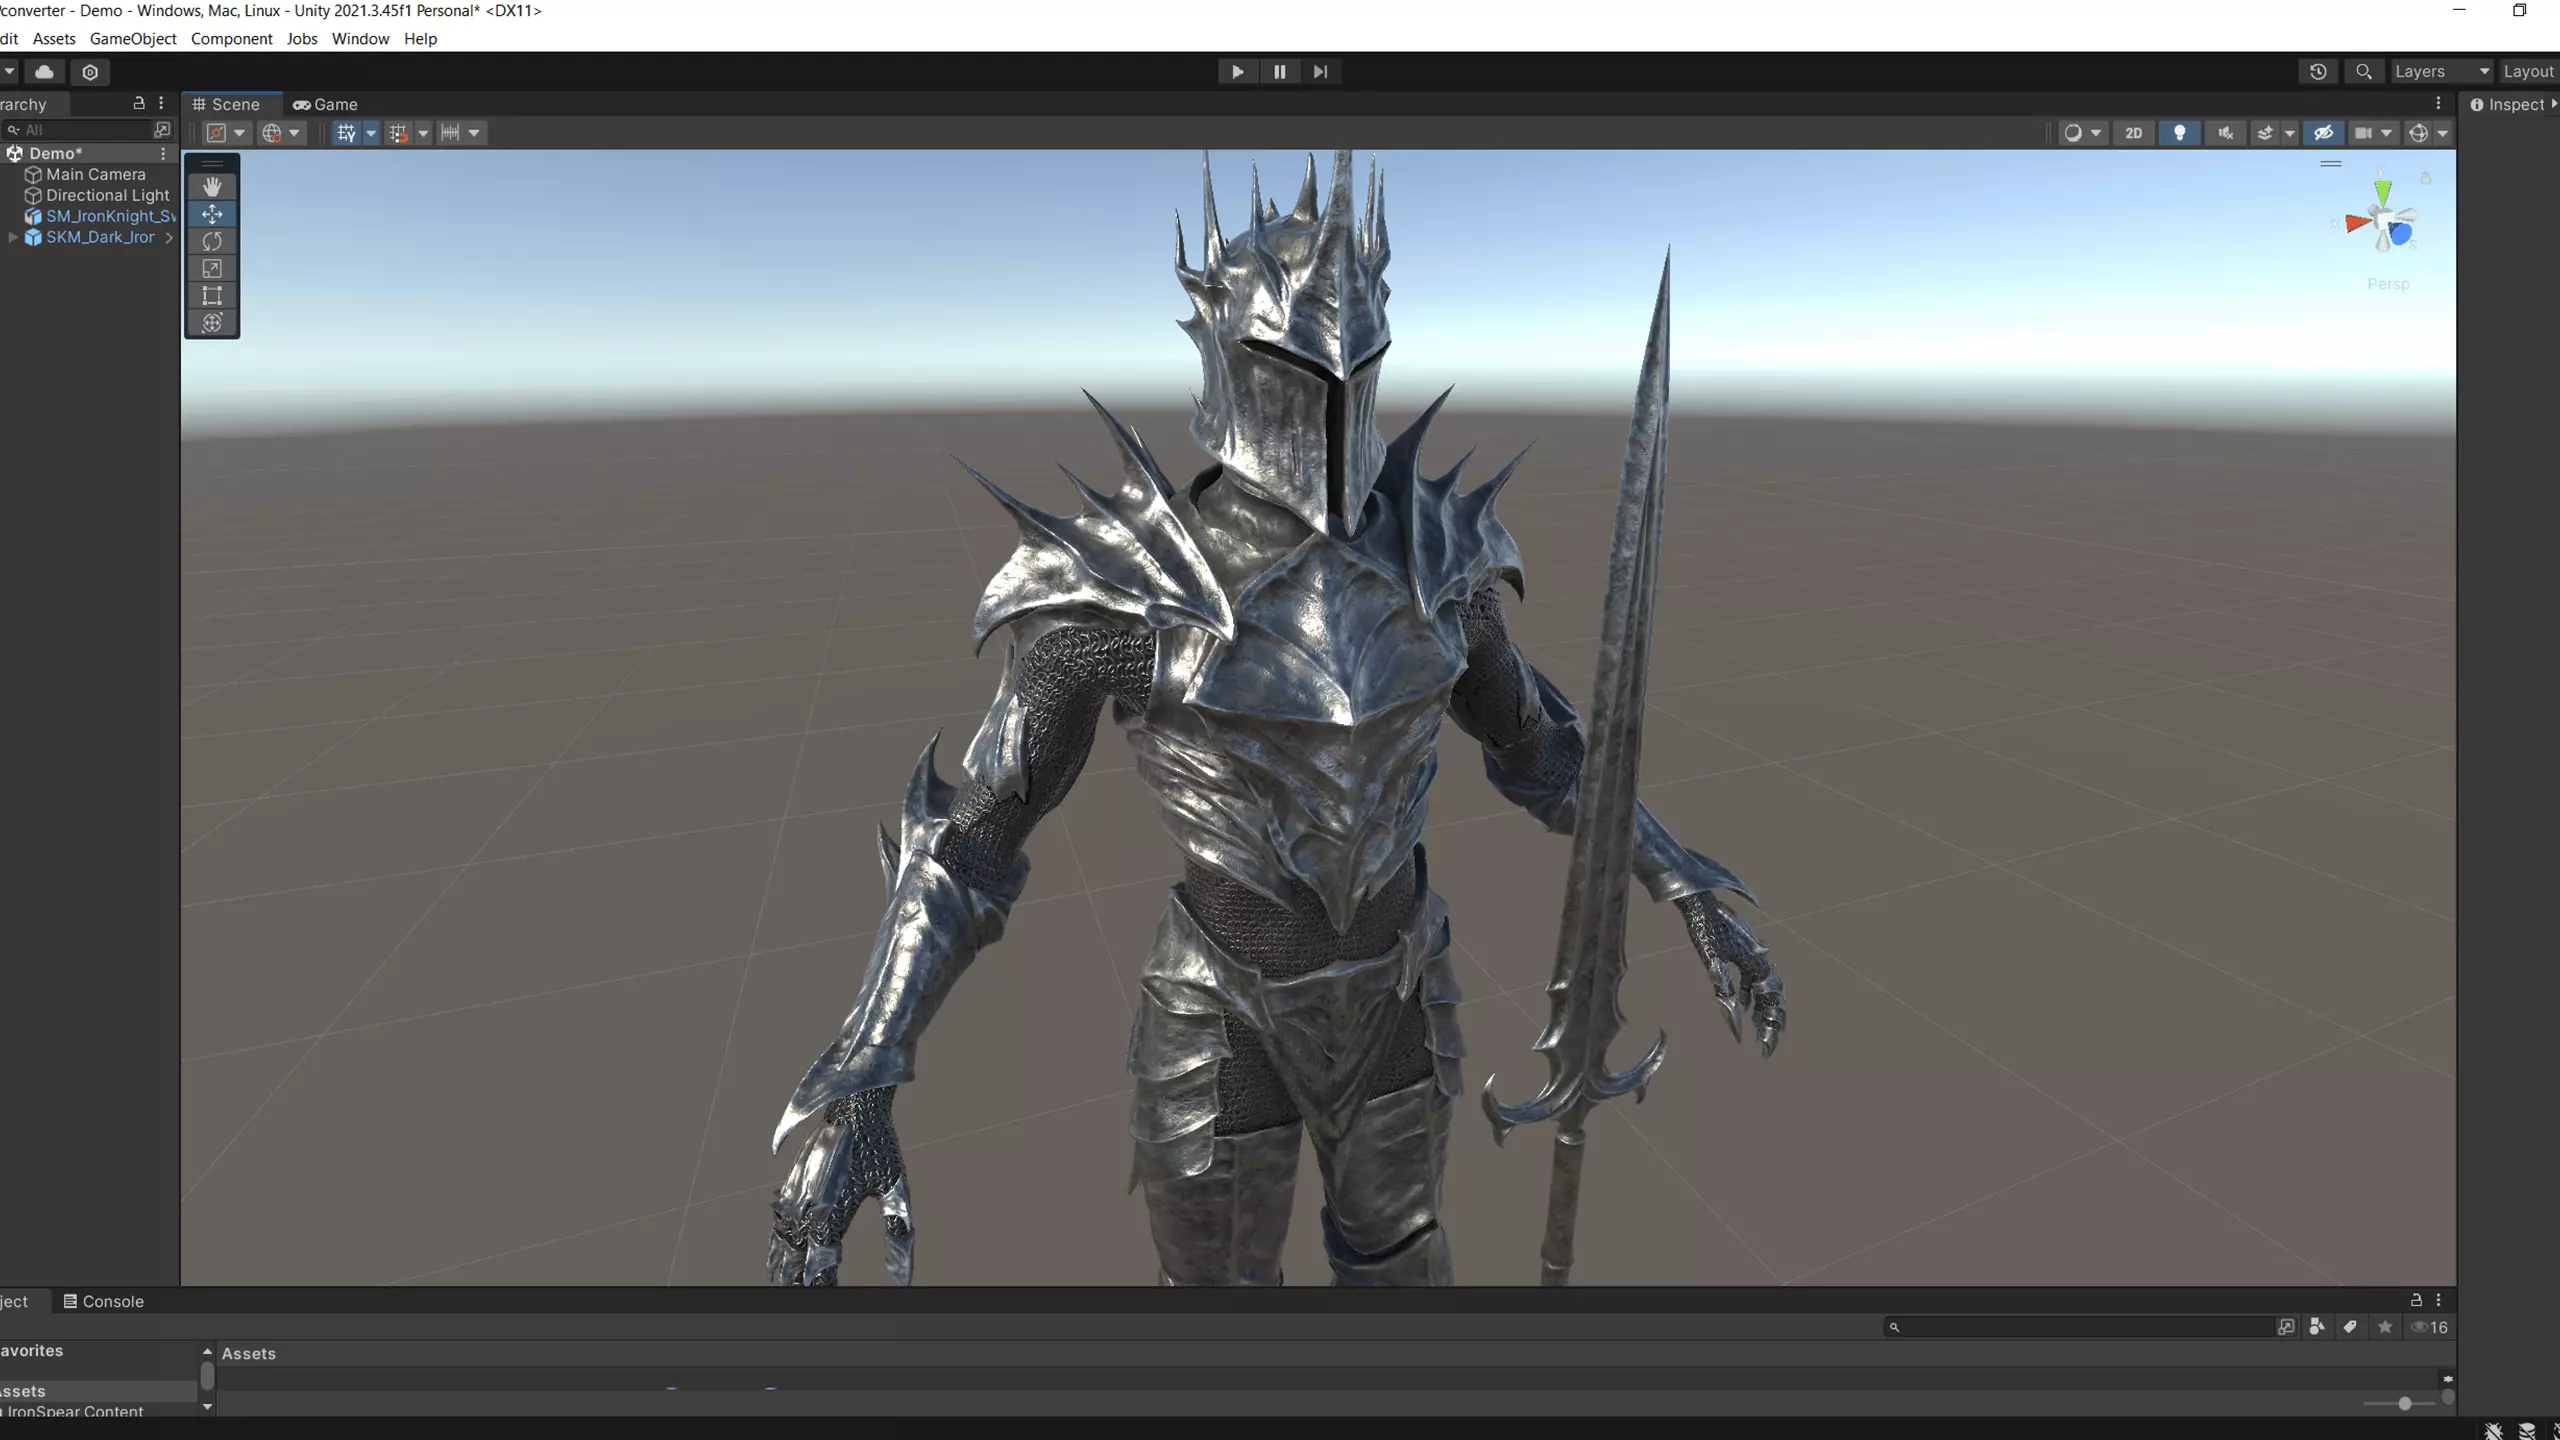Select the Rect transform tool
Image resolution: width=2560 pixels, height=1440 pixels.
(212, 295)
